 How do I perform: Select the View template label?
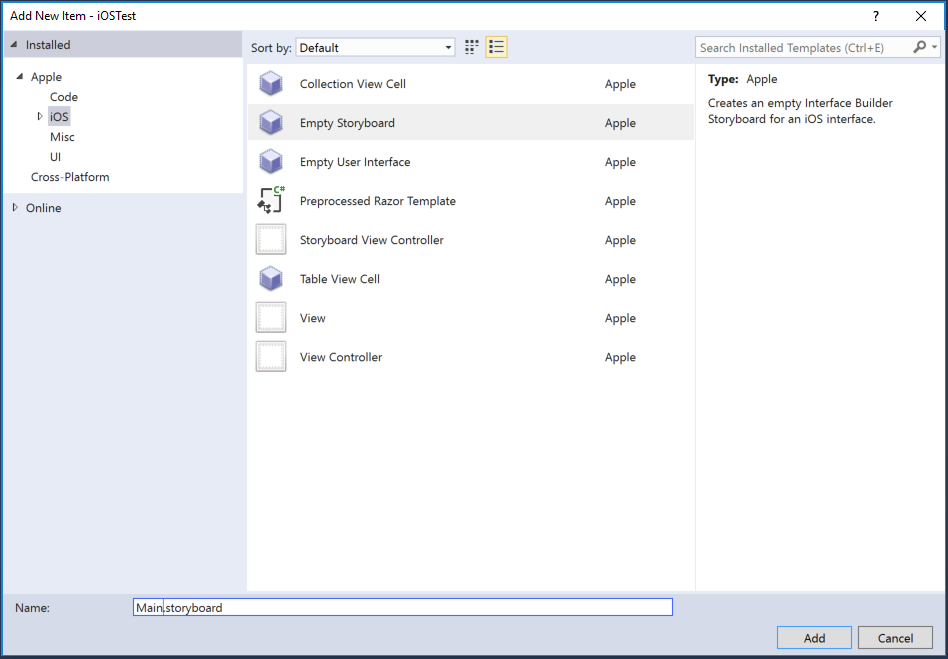[313, 317]
